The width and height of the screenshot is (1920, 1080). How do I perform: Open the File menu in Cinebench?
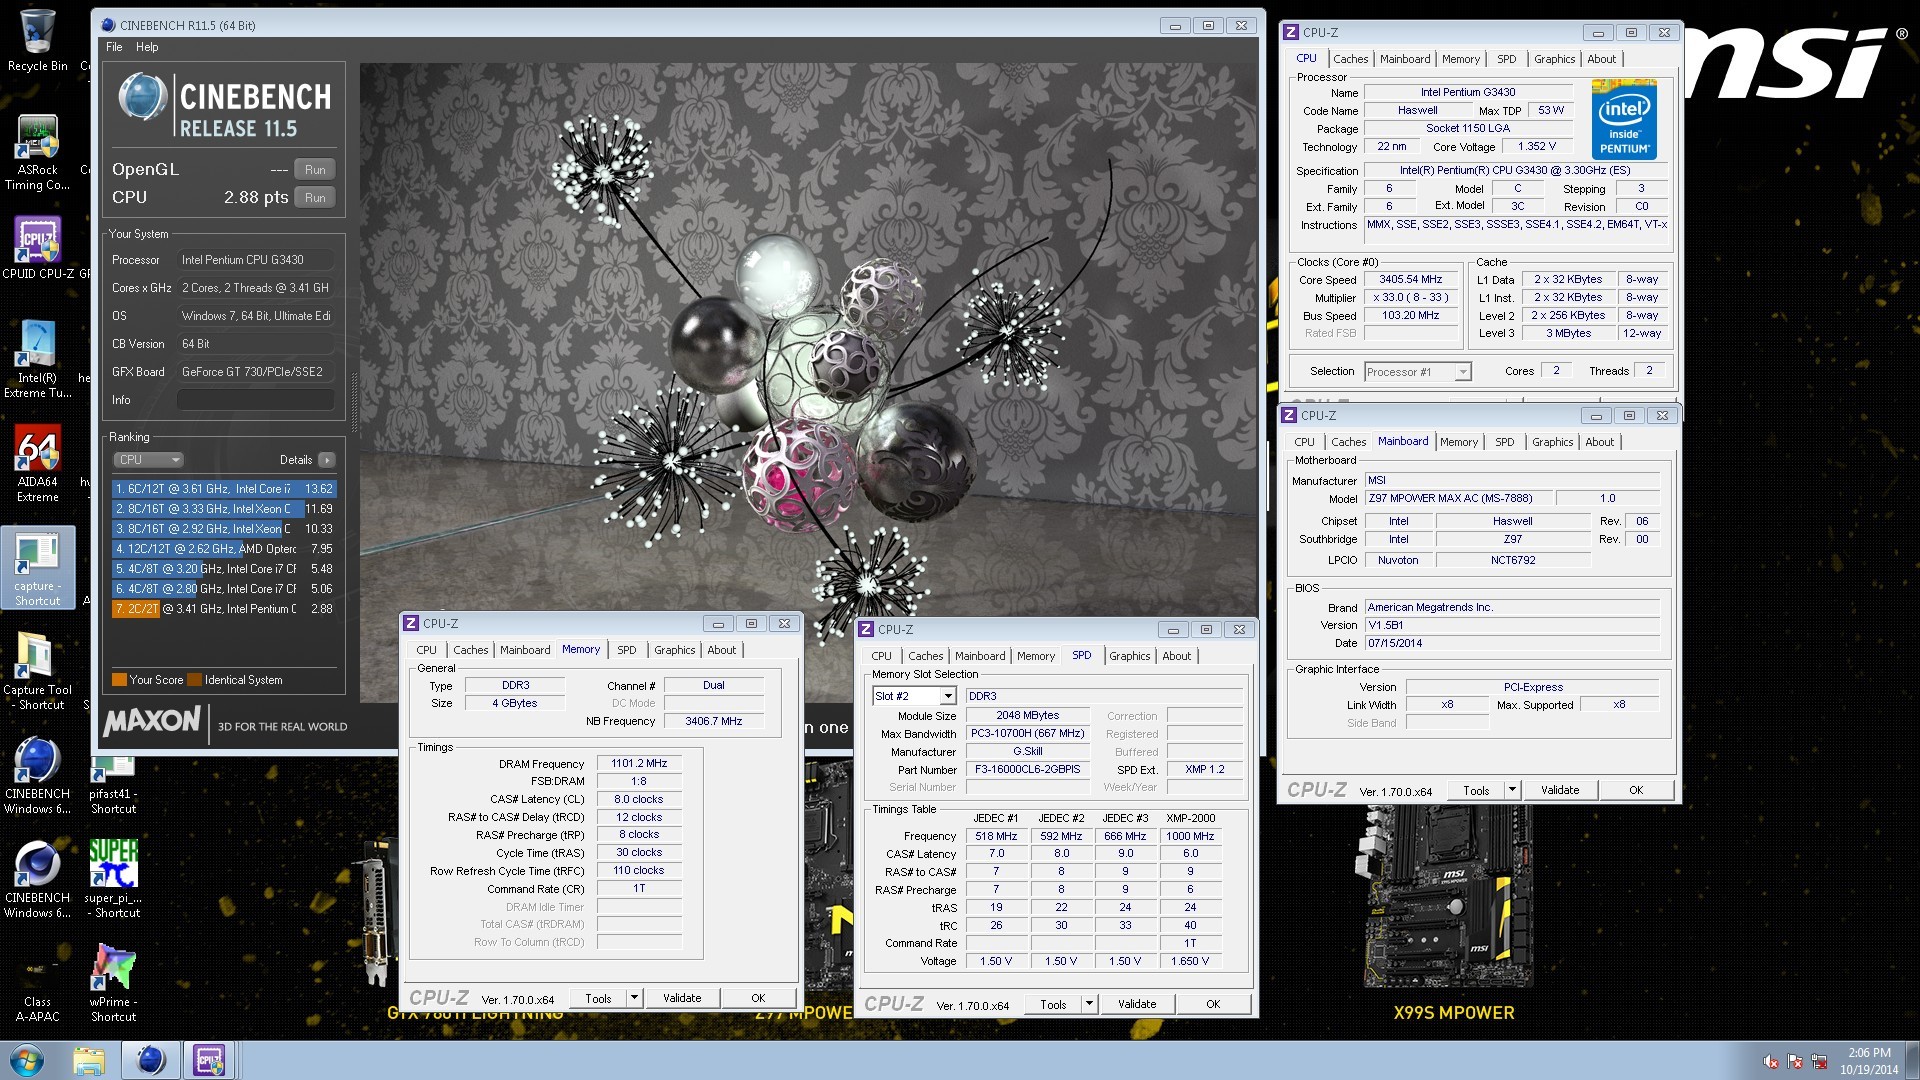pyautogui.click(x=114, y=47)
